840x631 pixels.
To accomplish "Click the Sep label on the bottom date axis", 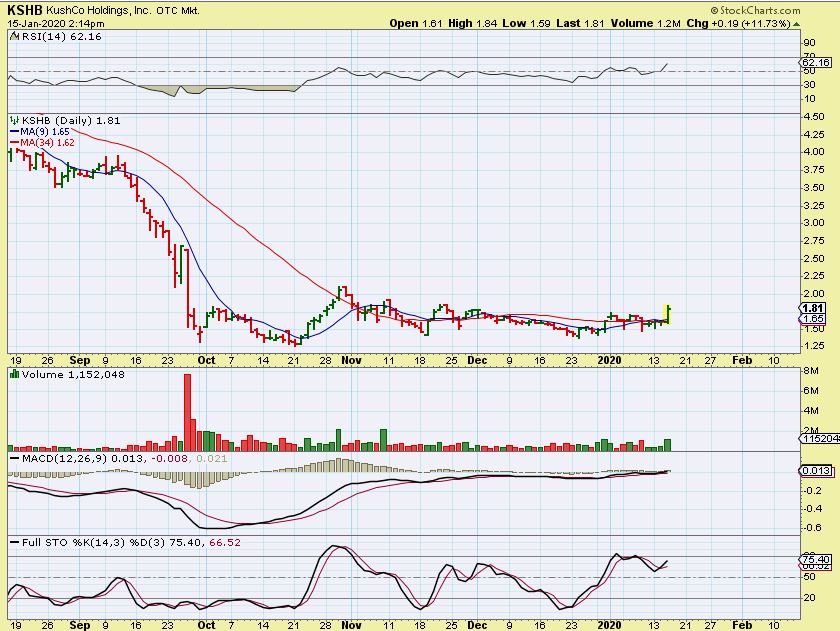I will pyautogui.click(x=79, y=625).
